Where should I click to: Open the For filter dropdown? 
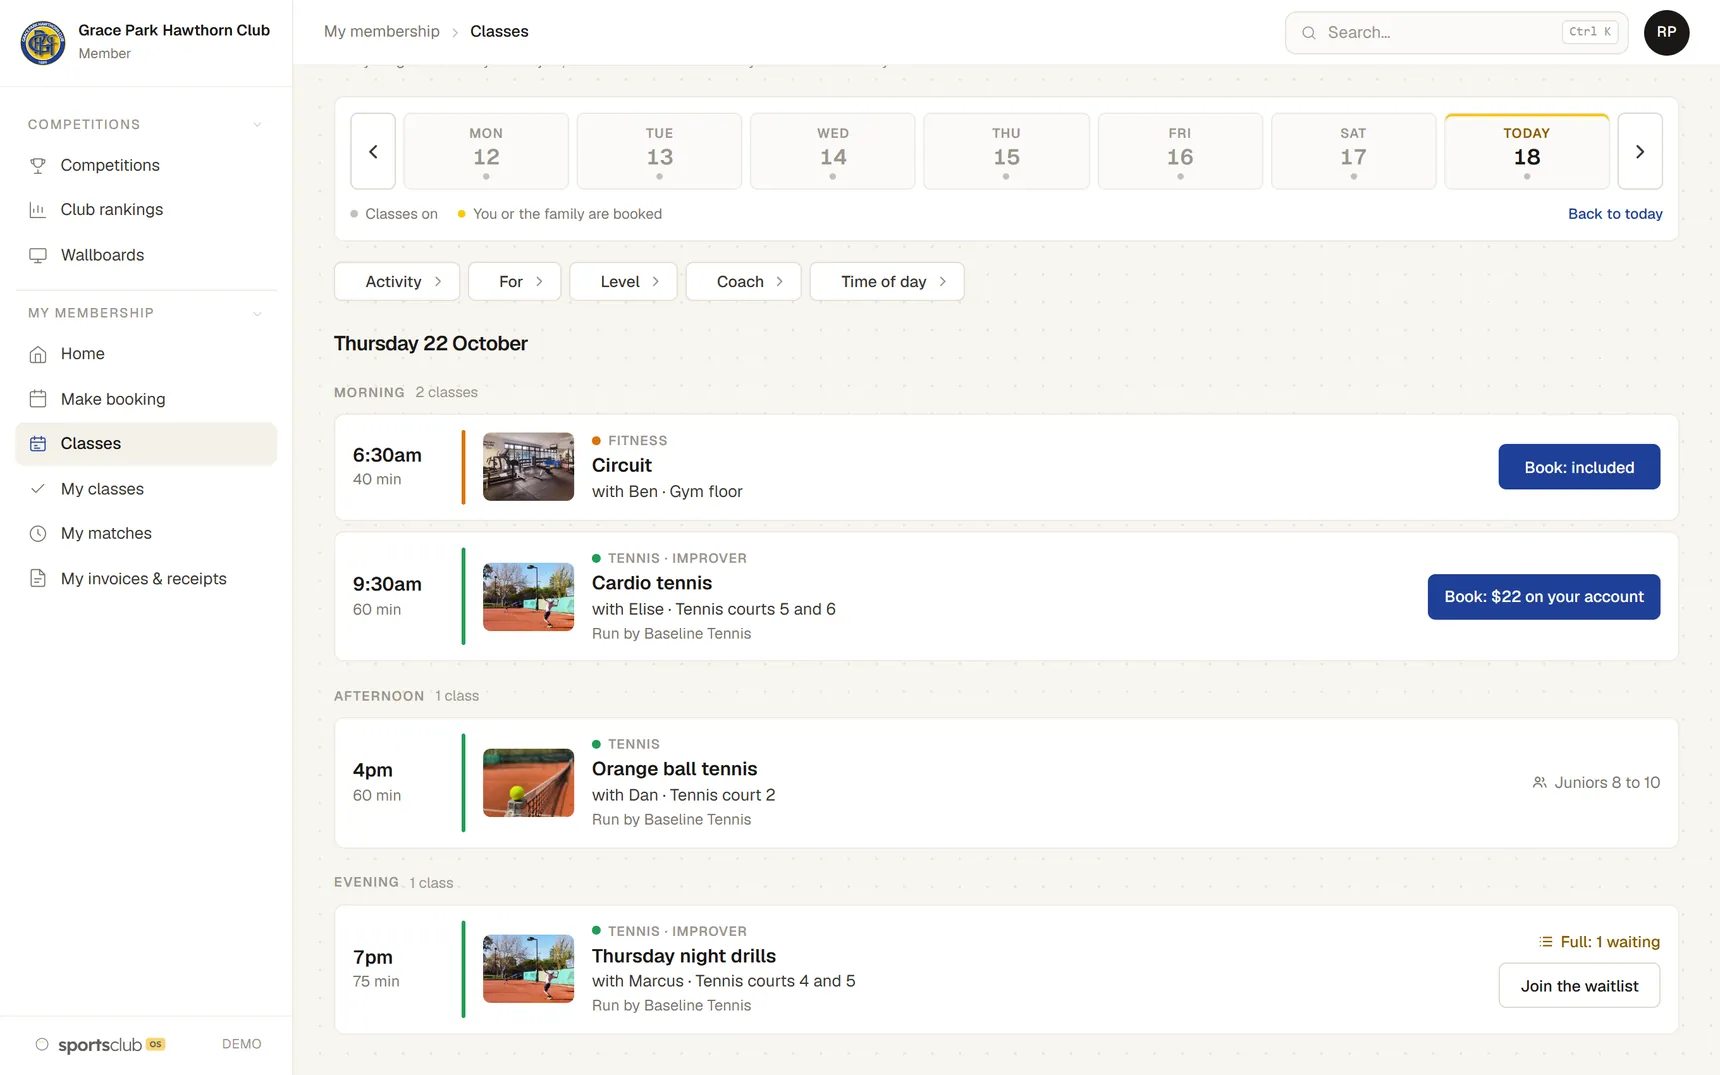515,282
